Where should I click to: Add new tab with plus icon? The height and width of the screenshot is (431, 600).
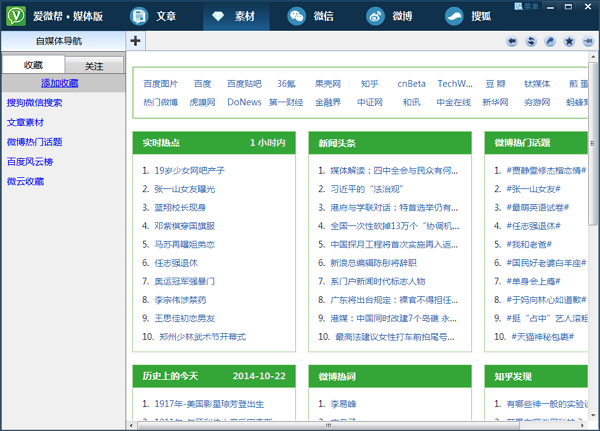coord(135,41)
